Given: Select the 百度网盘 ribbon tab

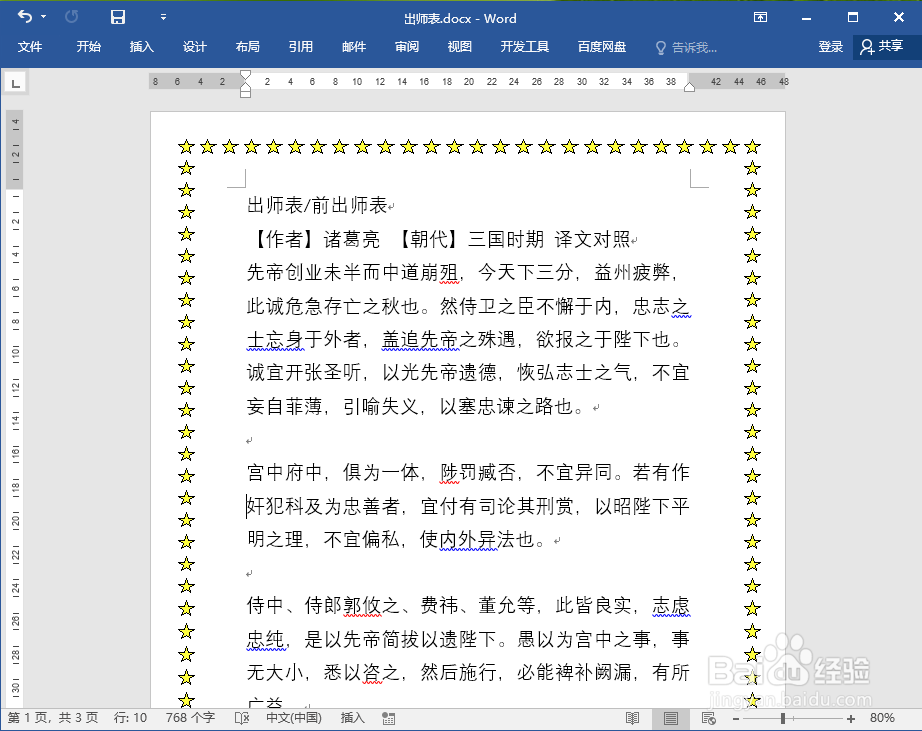Looking at the screenshot, I should click(x=601, y=46).
